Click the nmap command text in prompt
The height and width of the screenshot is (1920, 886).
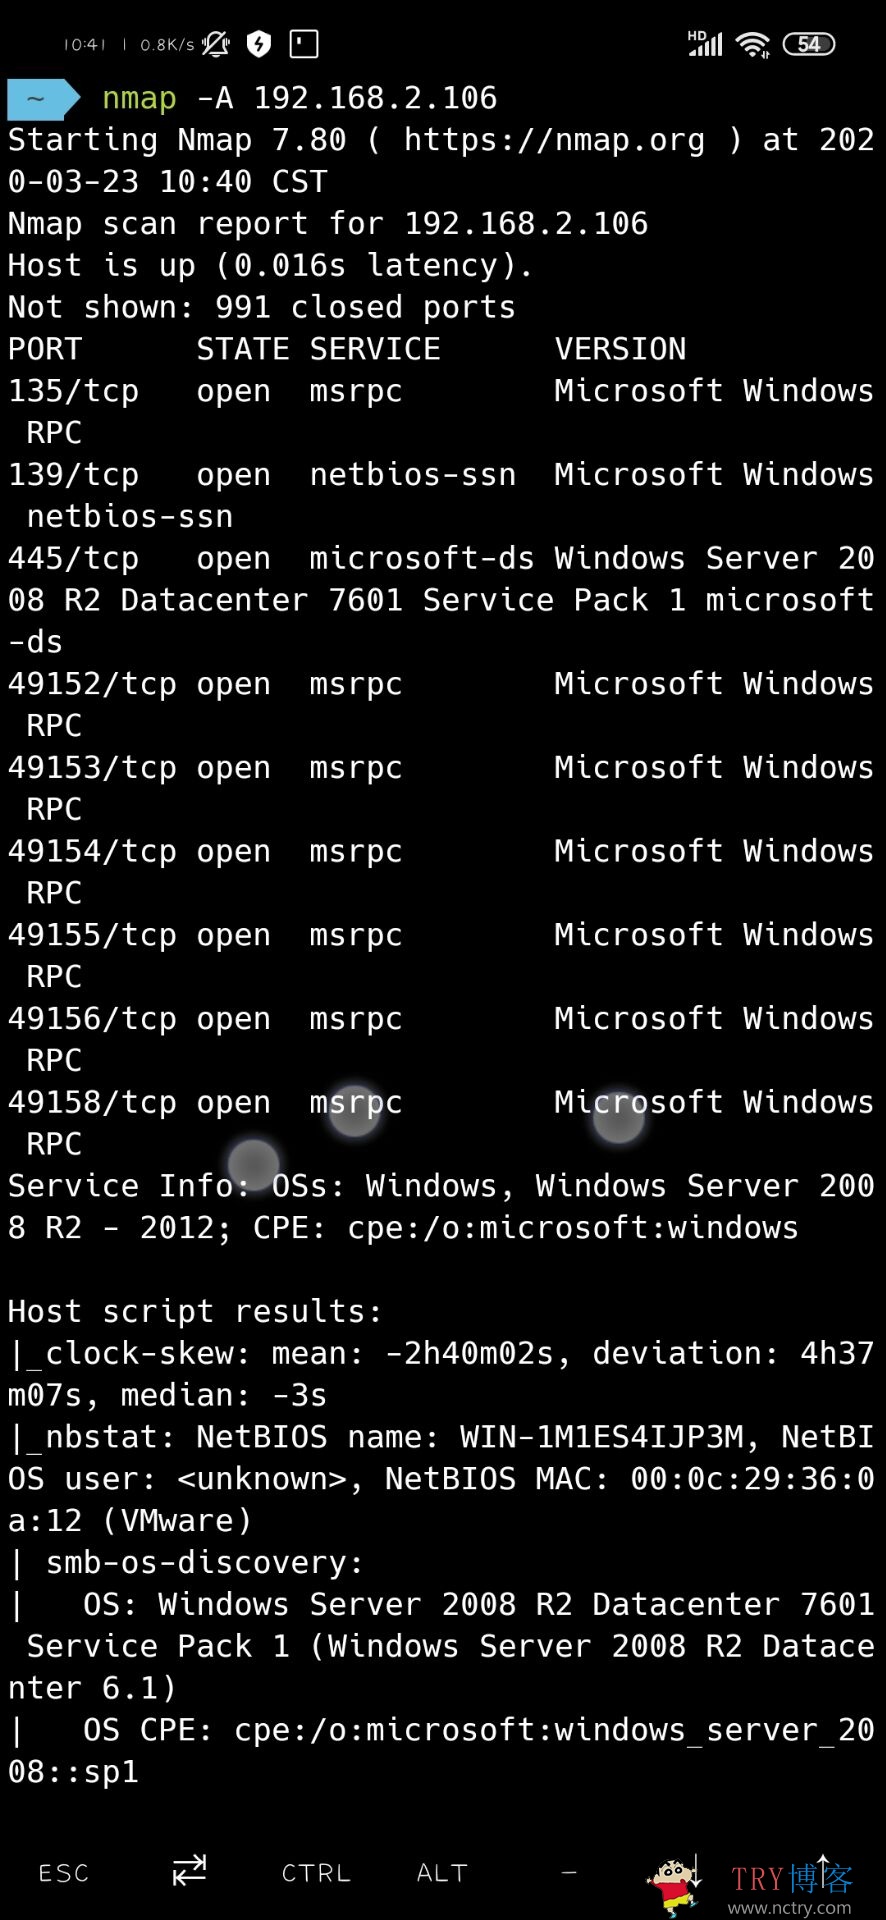click(139, 98)
